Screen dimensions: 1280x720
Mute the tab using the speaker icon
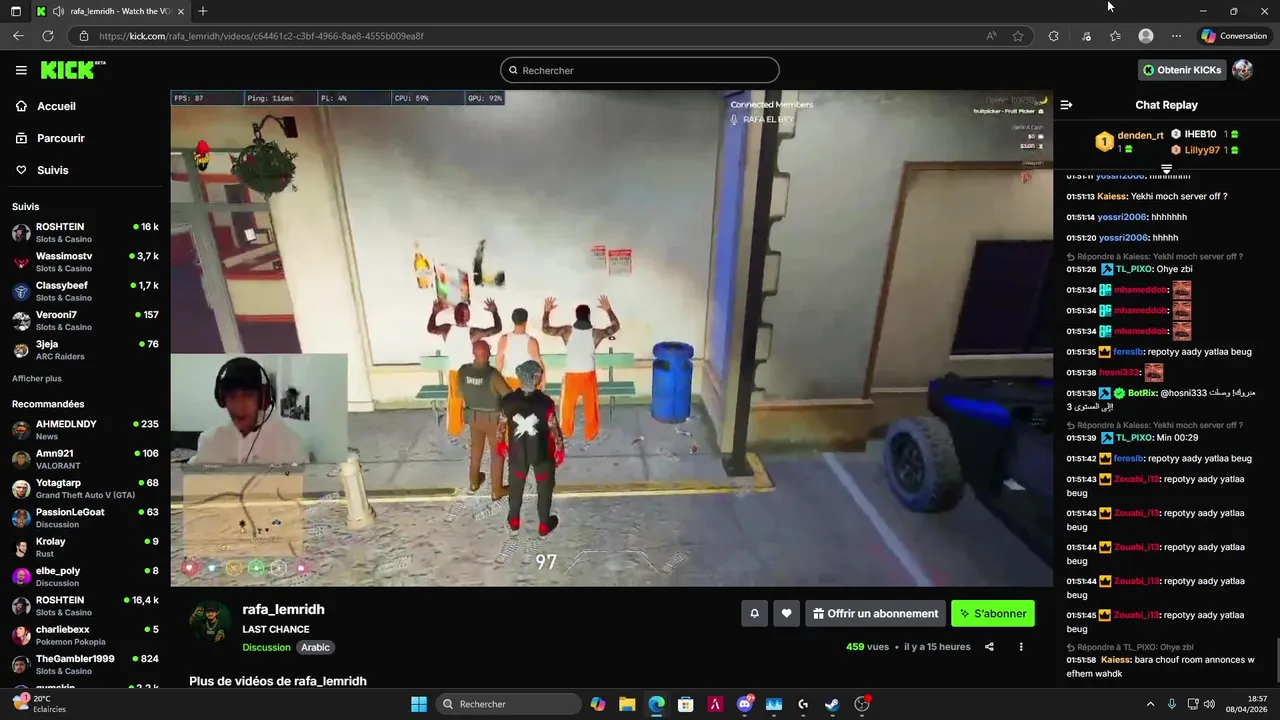point(57,11)
